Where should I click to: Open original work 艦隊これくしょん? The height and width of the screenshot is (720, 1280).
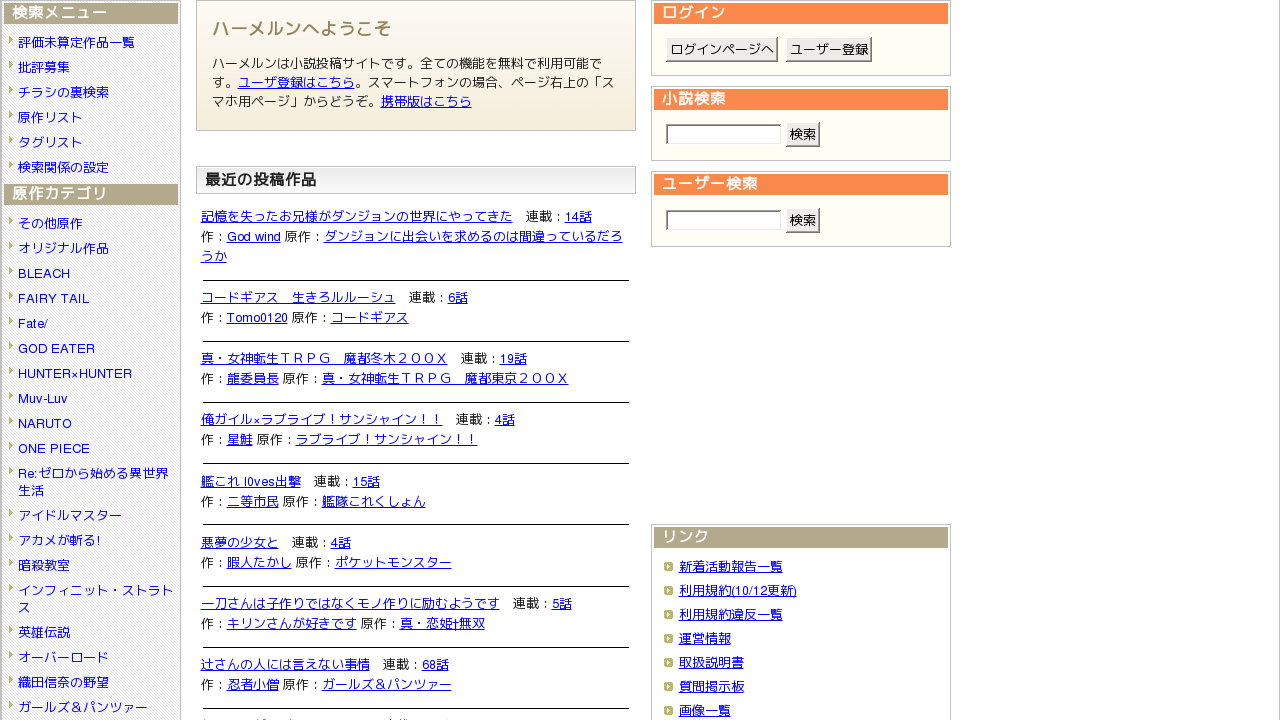tap(374, 501)
